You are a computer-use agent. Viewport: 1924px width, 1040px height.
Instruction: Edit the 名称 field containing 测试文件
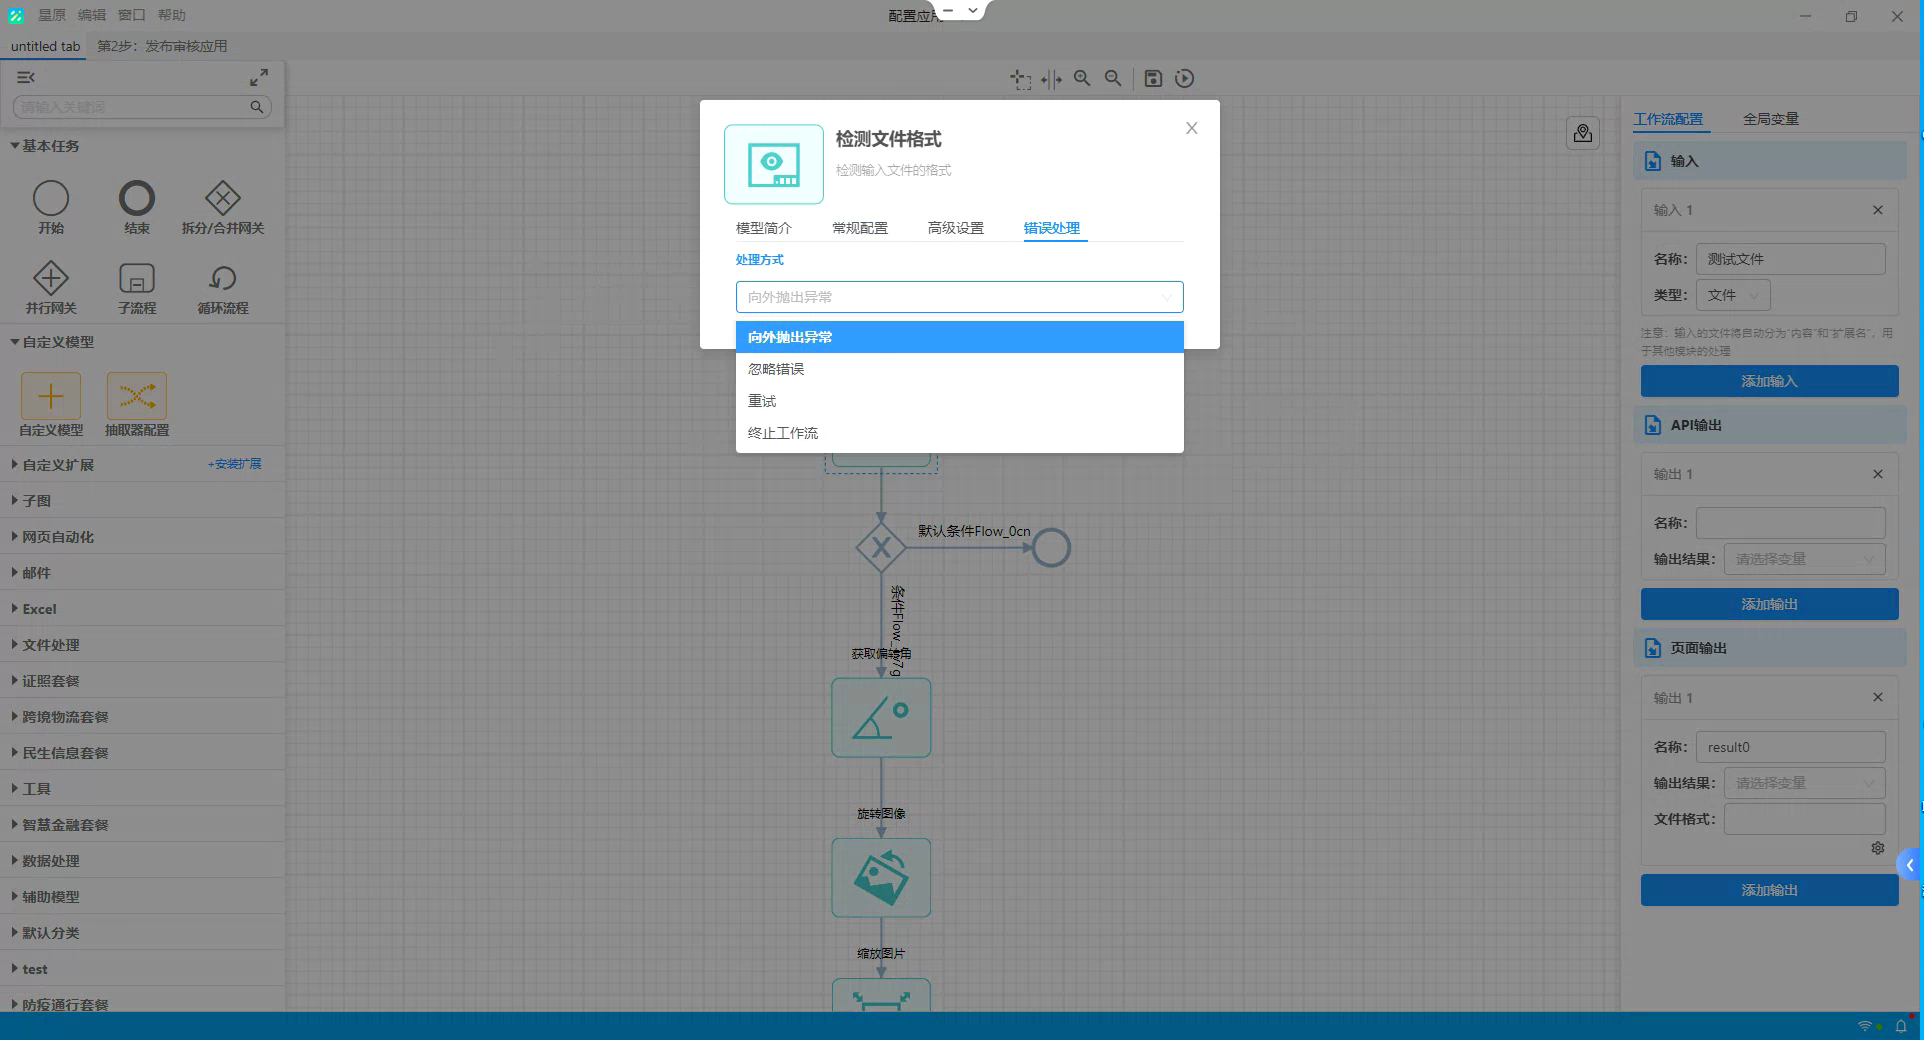pos(1790,259)
